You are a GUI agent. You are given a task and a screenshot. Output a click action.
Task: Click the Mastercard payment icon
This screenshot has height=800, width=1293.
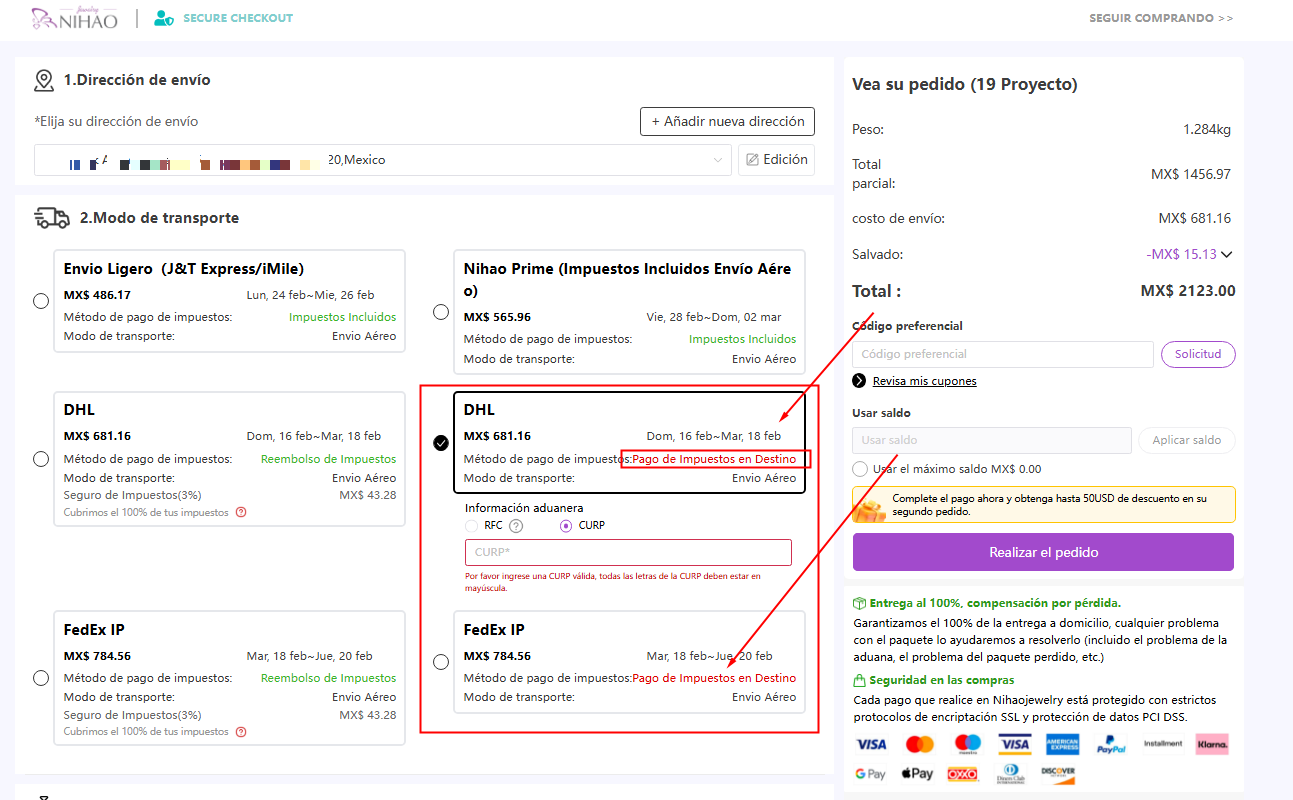pyautogui.click(x=920, y=745)
